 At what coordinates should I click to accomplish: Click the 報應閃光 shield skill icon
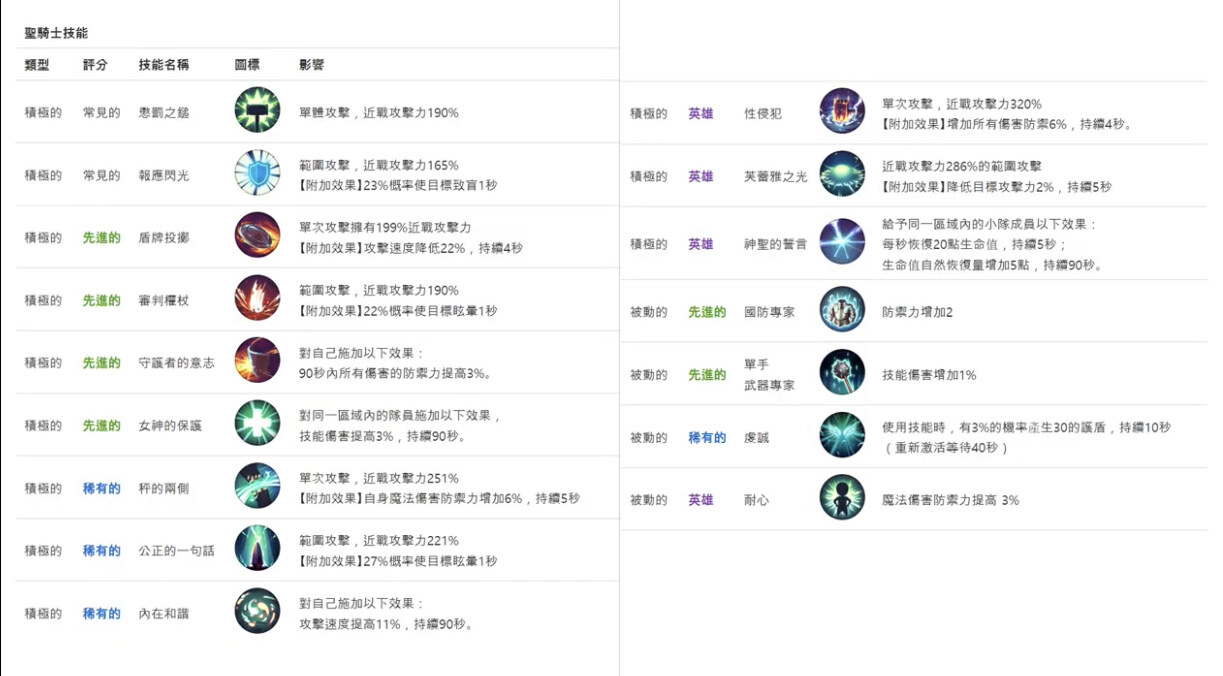click(x=257, y=173)
